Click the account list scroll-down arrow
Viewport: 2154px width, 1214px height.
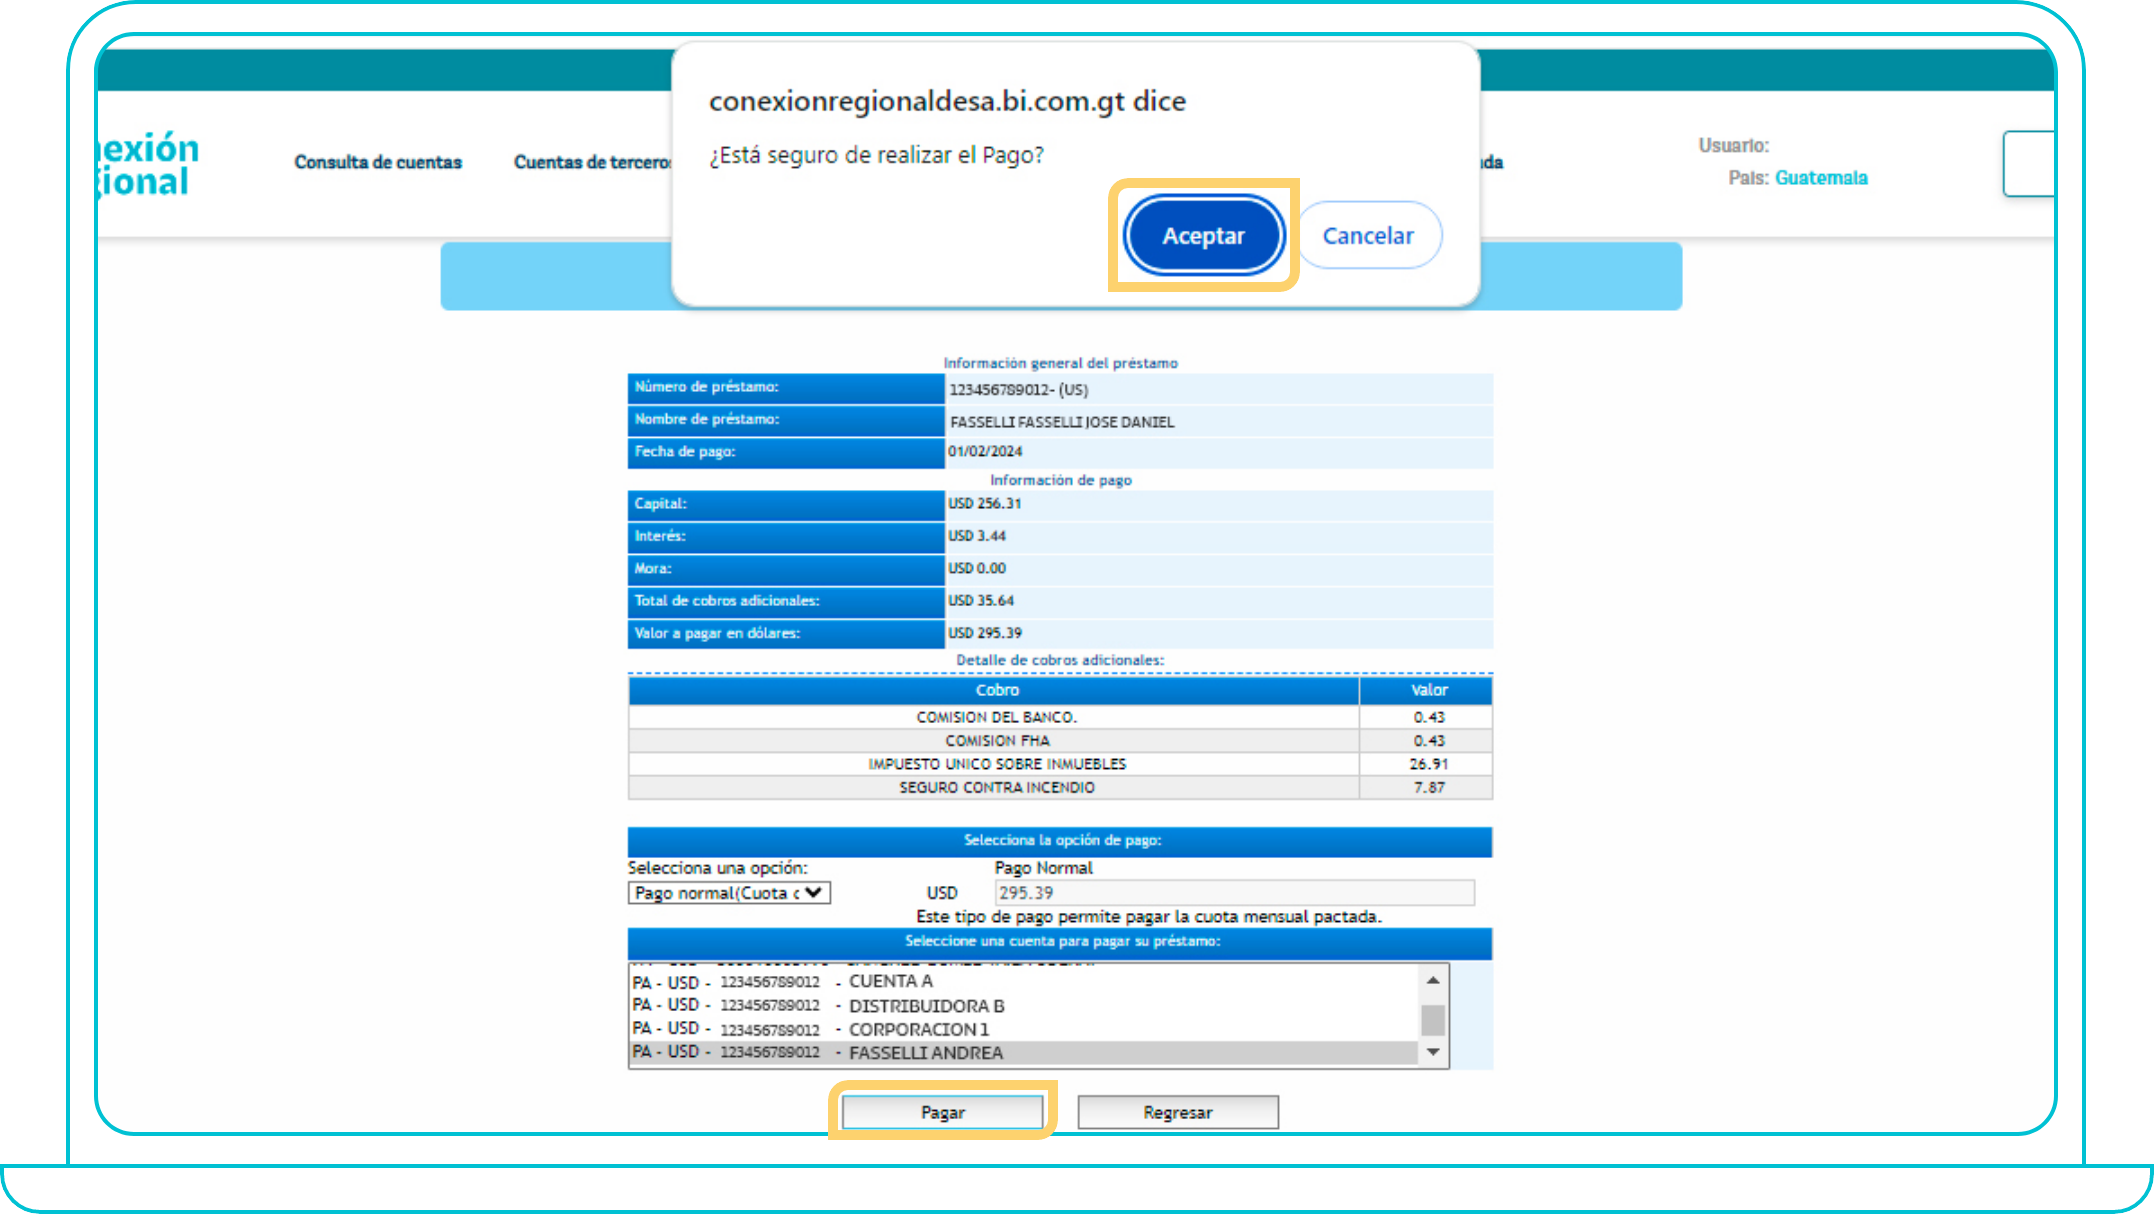point(1433,1052)
